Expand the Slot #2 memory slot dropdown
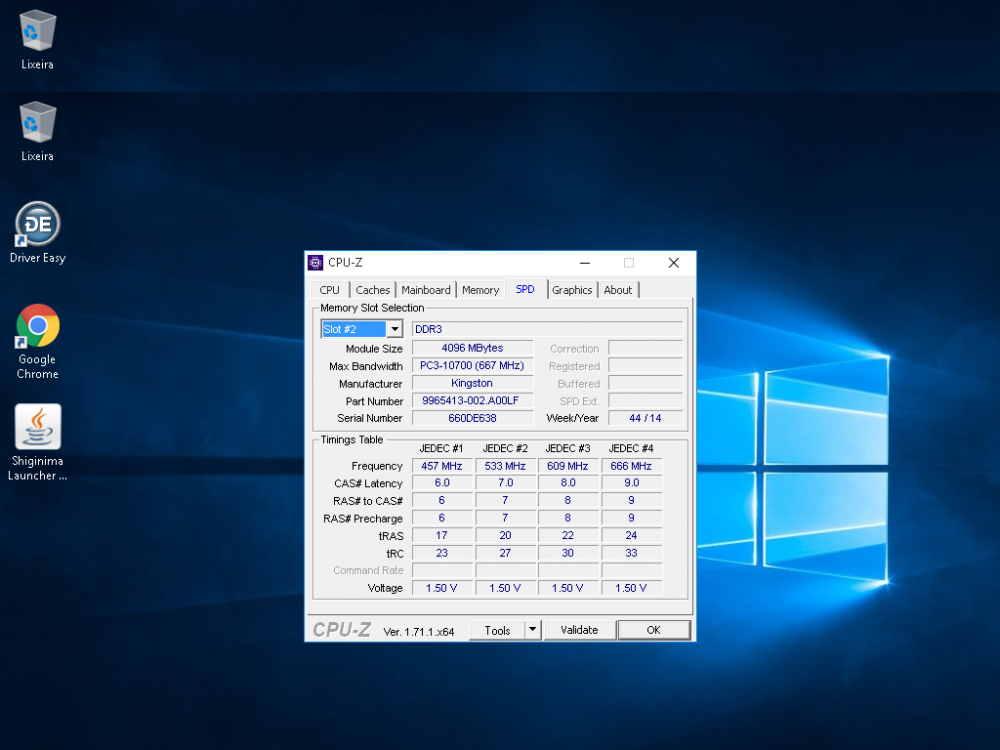The image size is (1000, 750). pos(394,329)
